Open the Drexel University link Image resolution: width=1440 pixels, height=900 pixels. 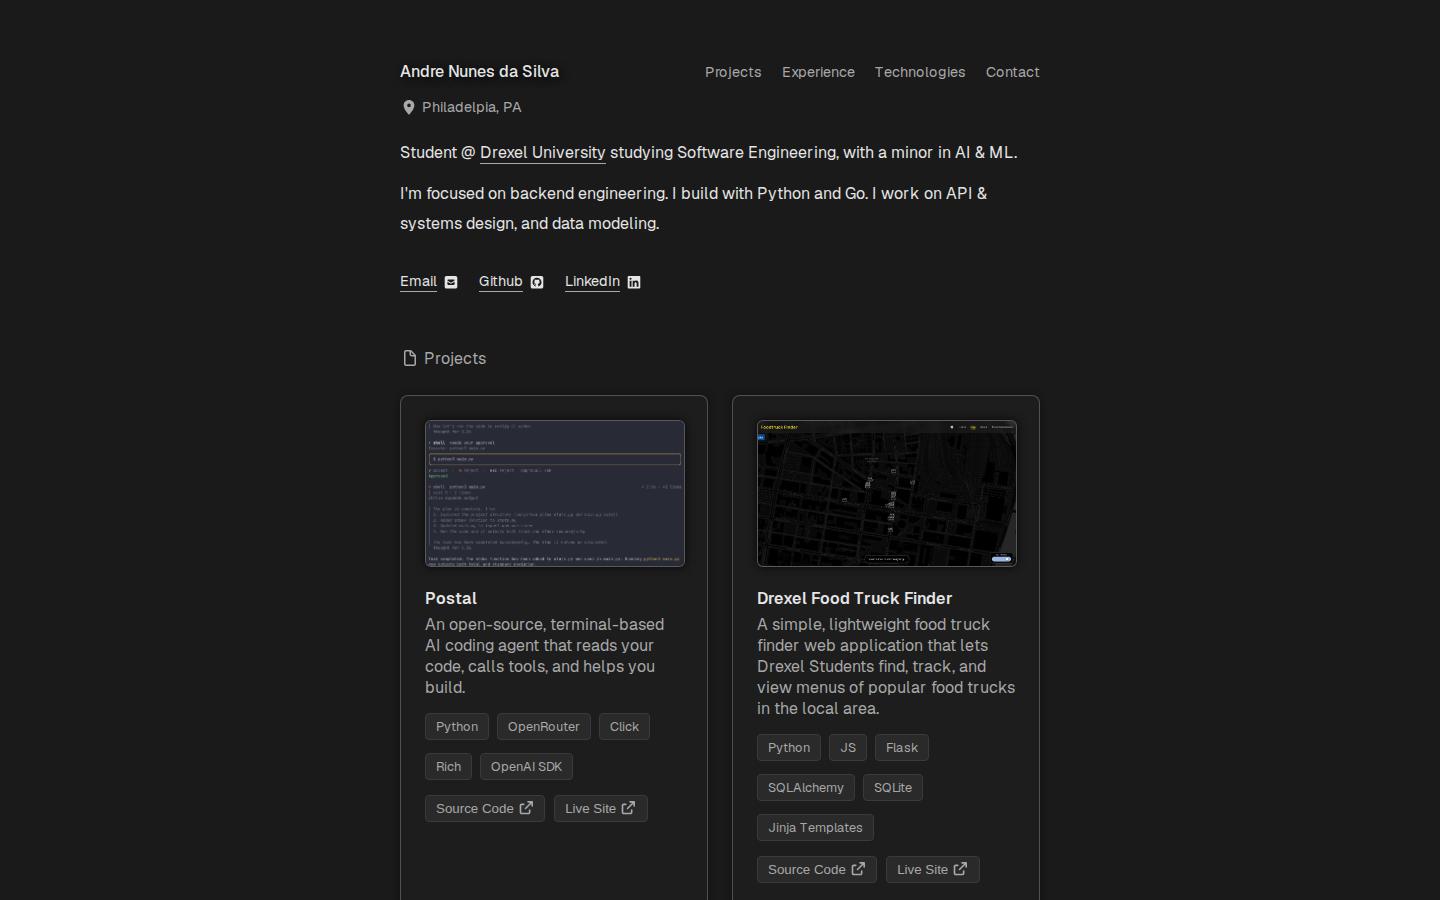click(x=543, y=153)
